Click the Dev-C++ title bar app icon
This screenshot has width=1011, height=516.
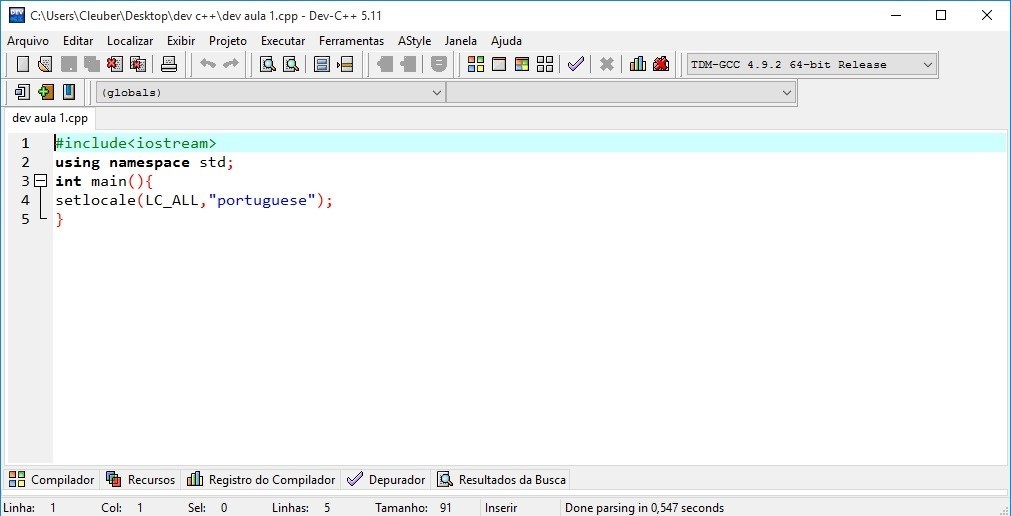[17, 15]
